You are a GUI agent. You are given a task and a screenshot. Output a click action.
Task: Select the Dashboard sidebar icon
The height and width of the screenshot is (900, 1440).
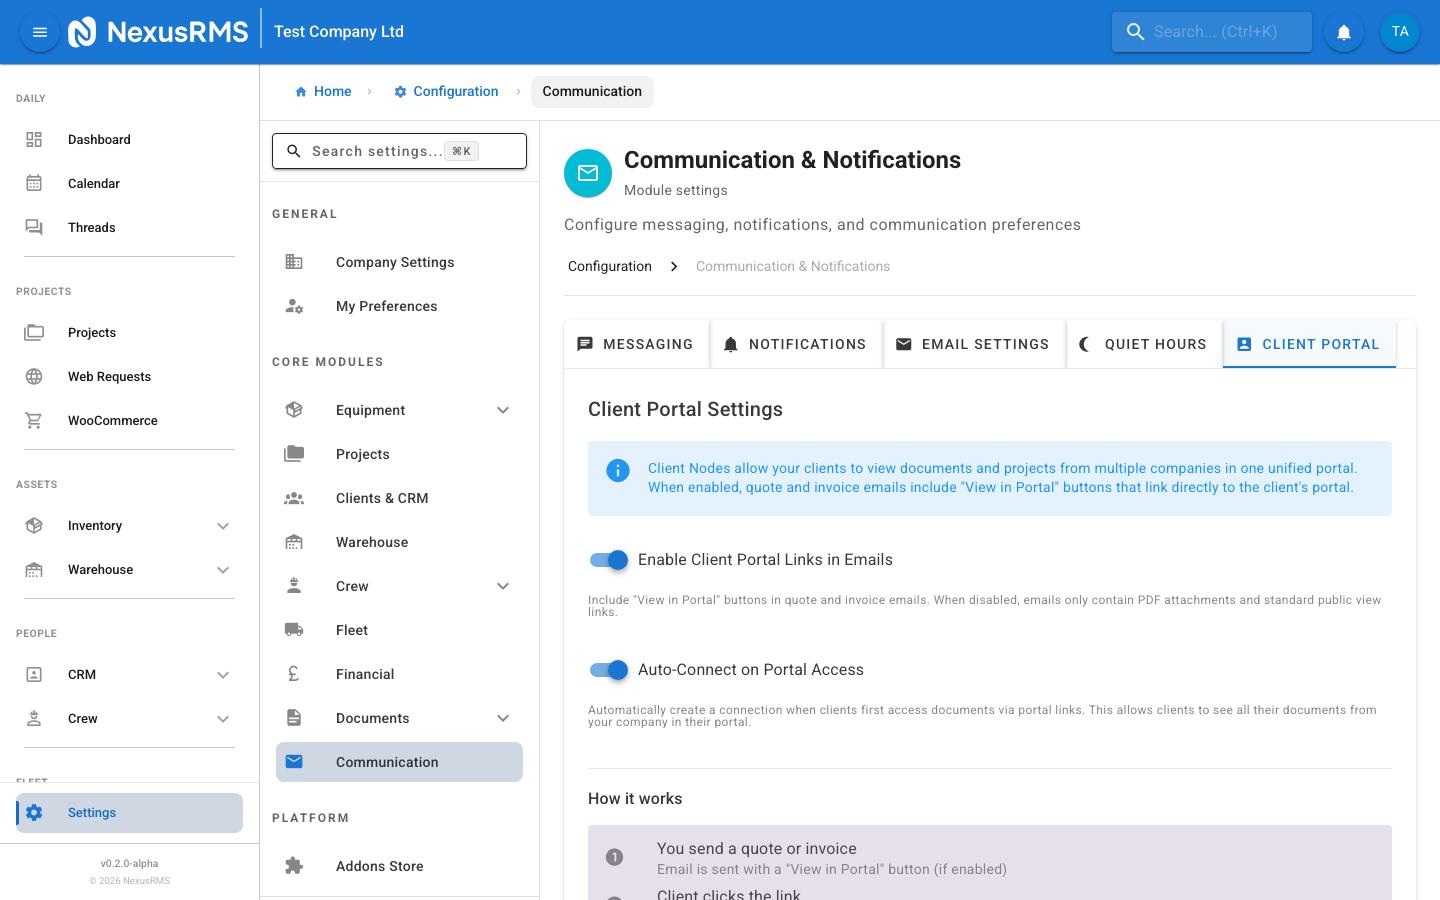34,139
